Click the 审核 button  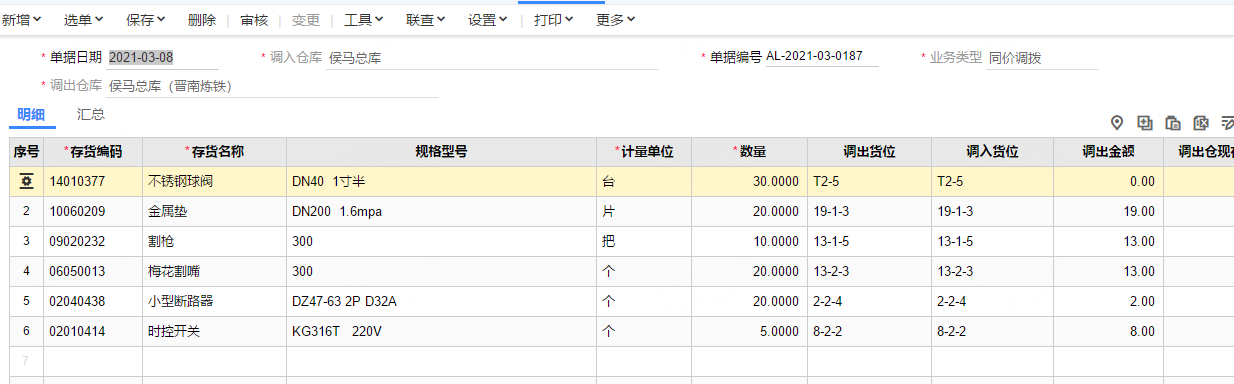tap(254, 19)
